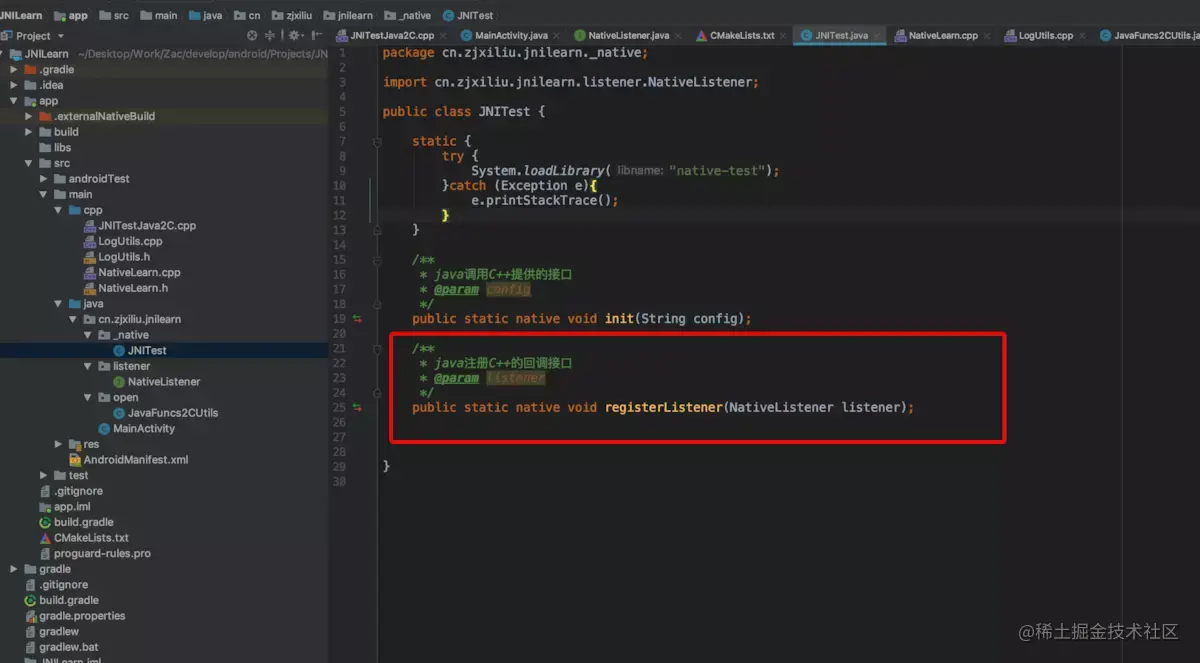The image size is (1200, 663).
Task: Click the loadLibrary call in editor
Action: click(x=564, y=171)
